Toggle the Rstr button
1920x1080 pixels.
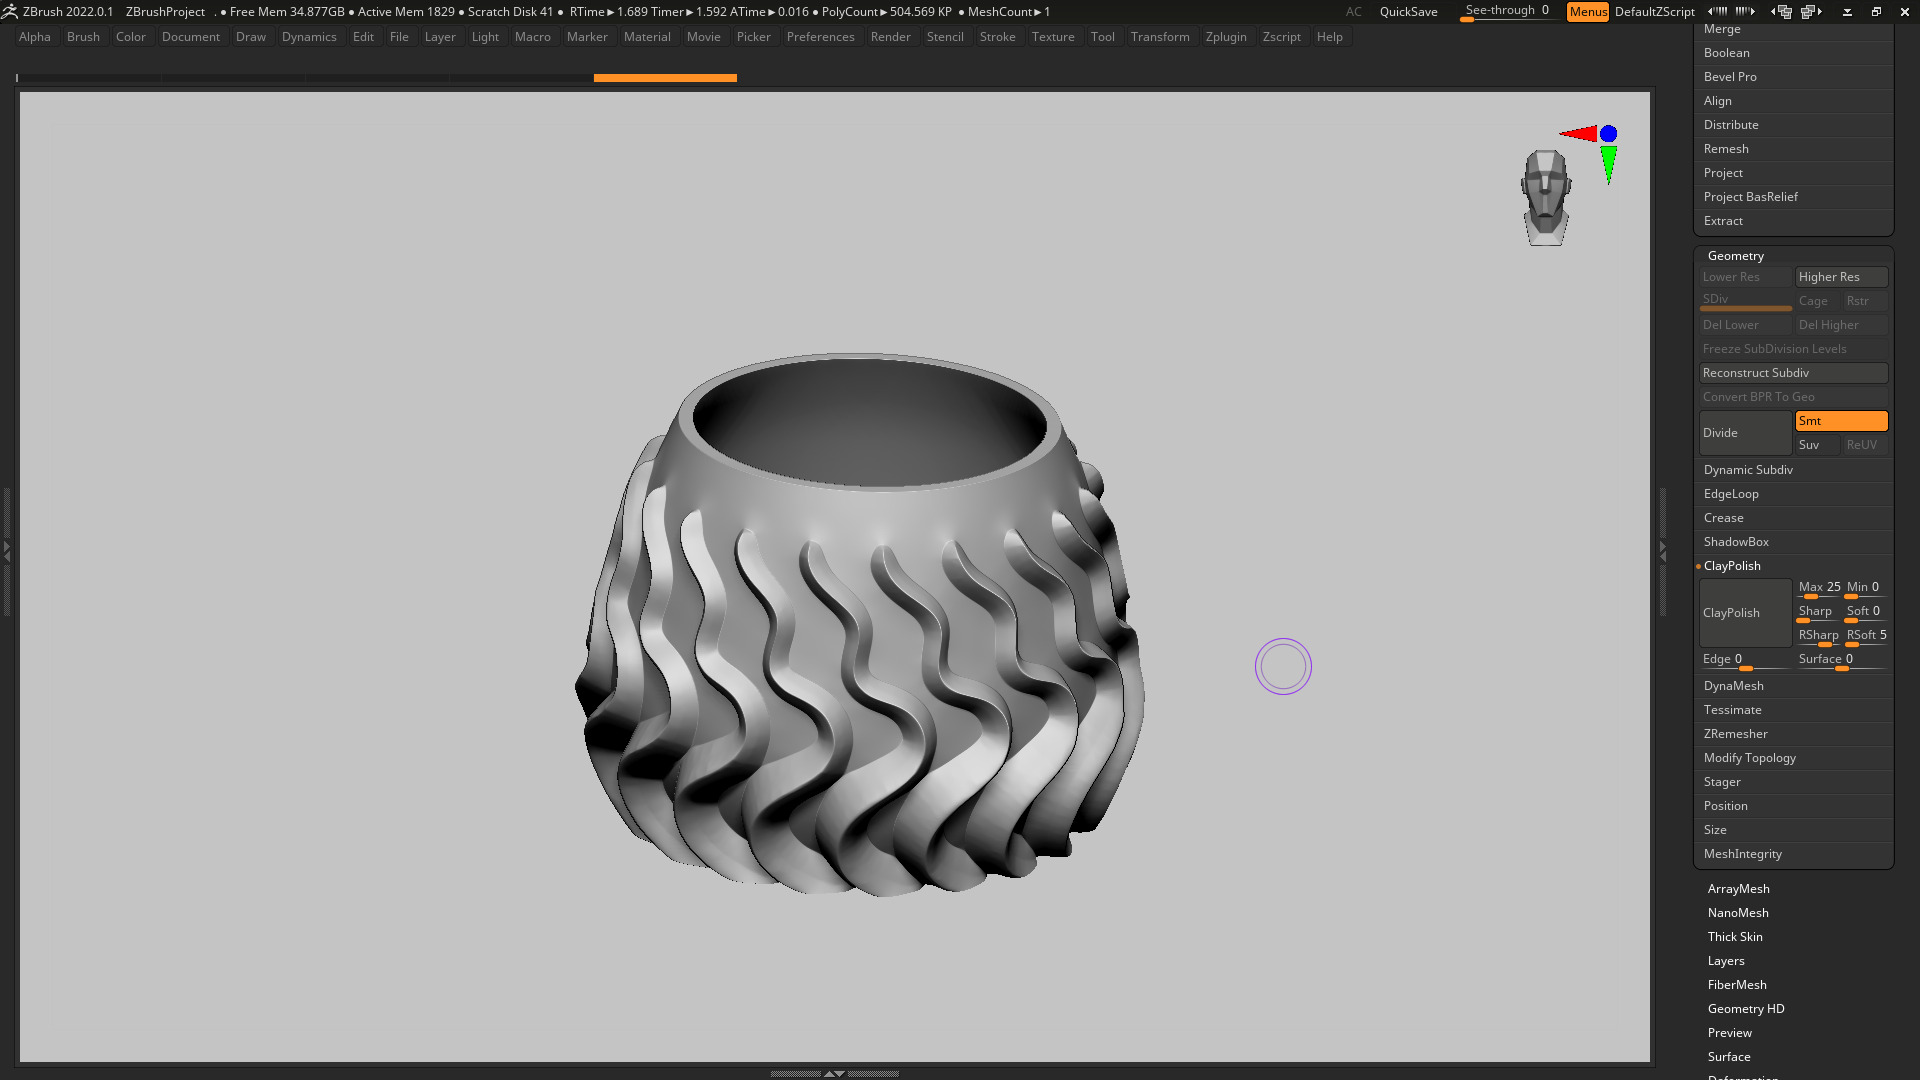pos(1865,301)
